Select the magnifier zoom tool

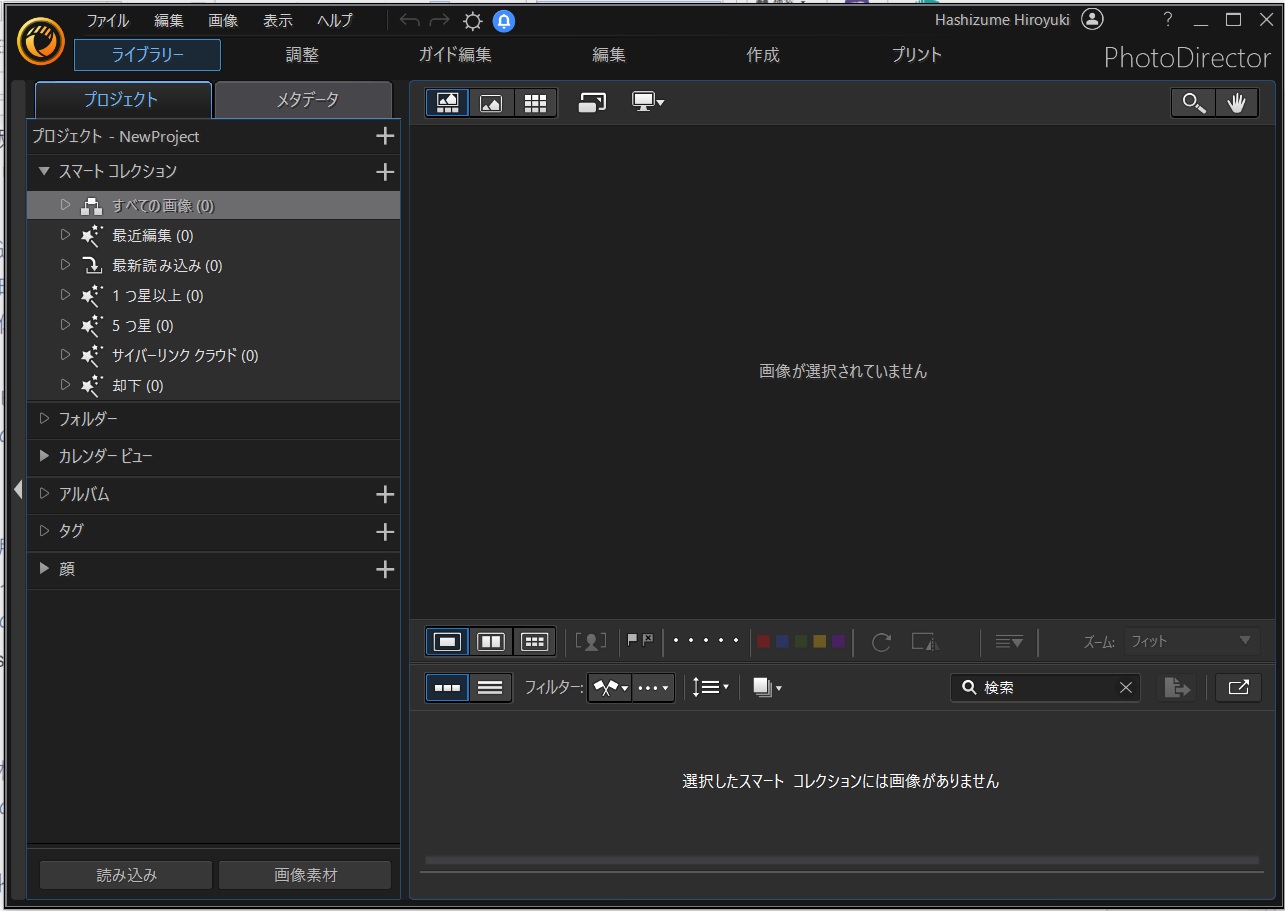click(1194, 103)
